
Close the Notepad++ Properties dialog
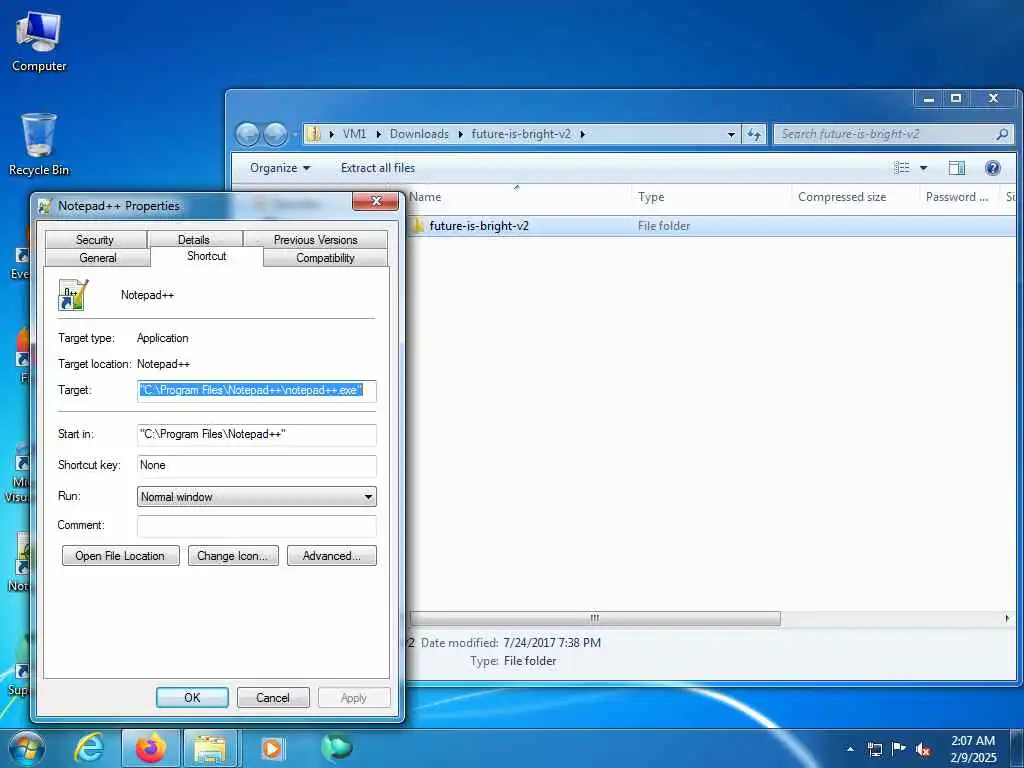(x=376, y=201)
